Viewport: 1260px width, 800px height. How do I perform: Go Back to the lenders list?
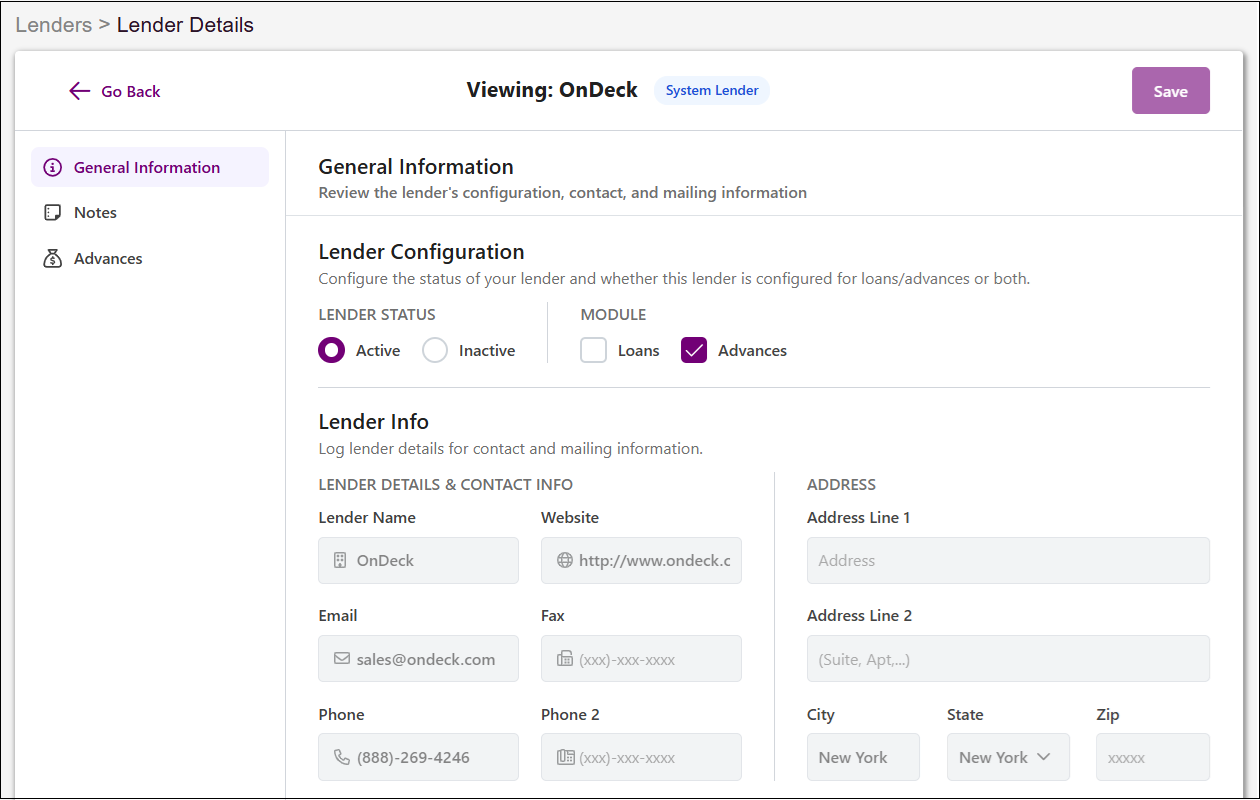[115, 91]
